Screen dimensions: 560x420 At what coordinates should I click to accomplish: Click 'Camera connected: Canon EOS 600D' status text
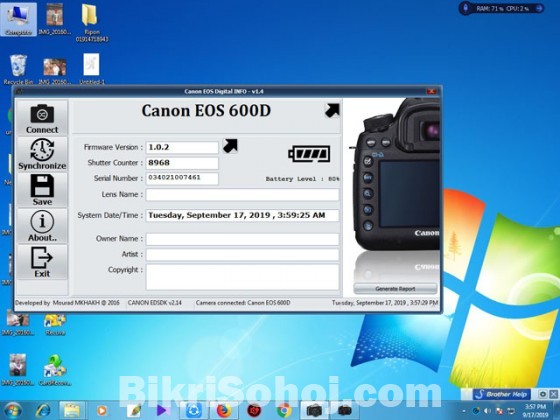click(243, 303)
